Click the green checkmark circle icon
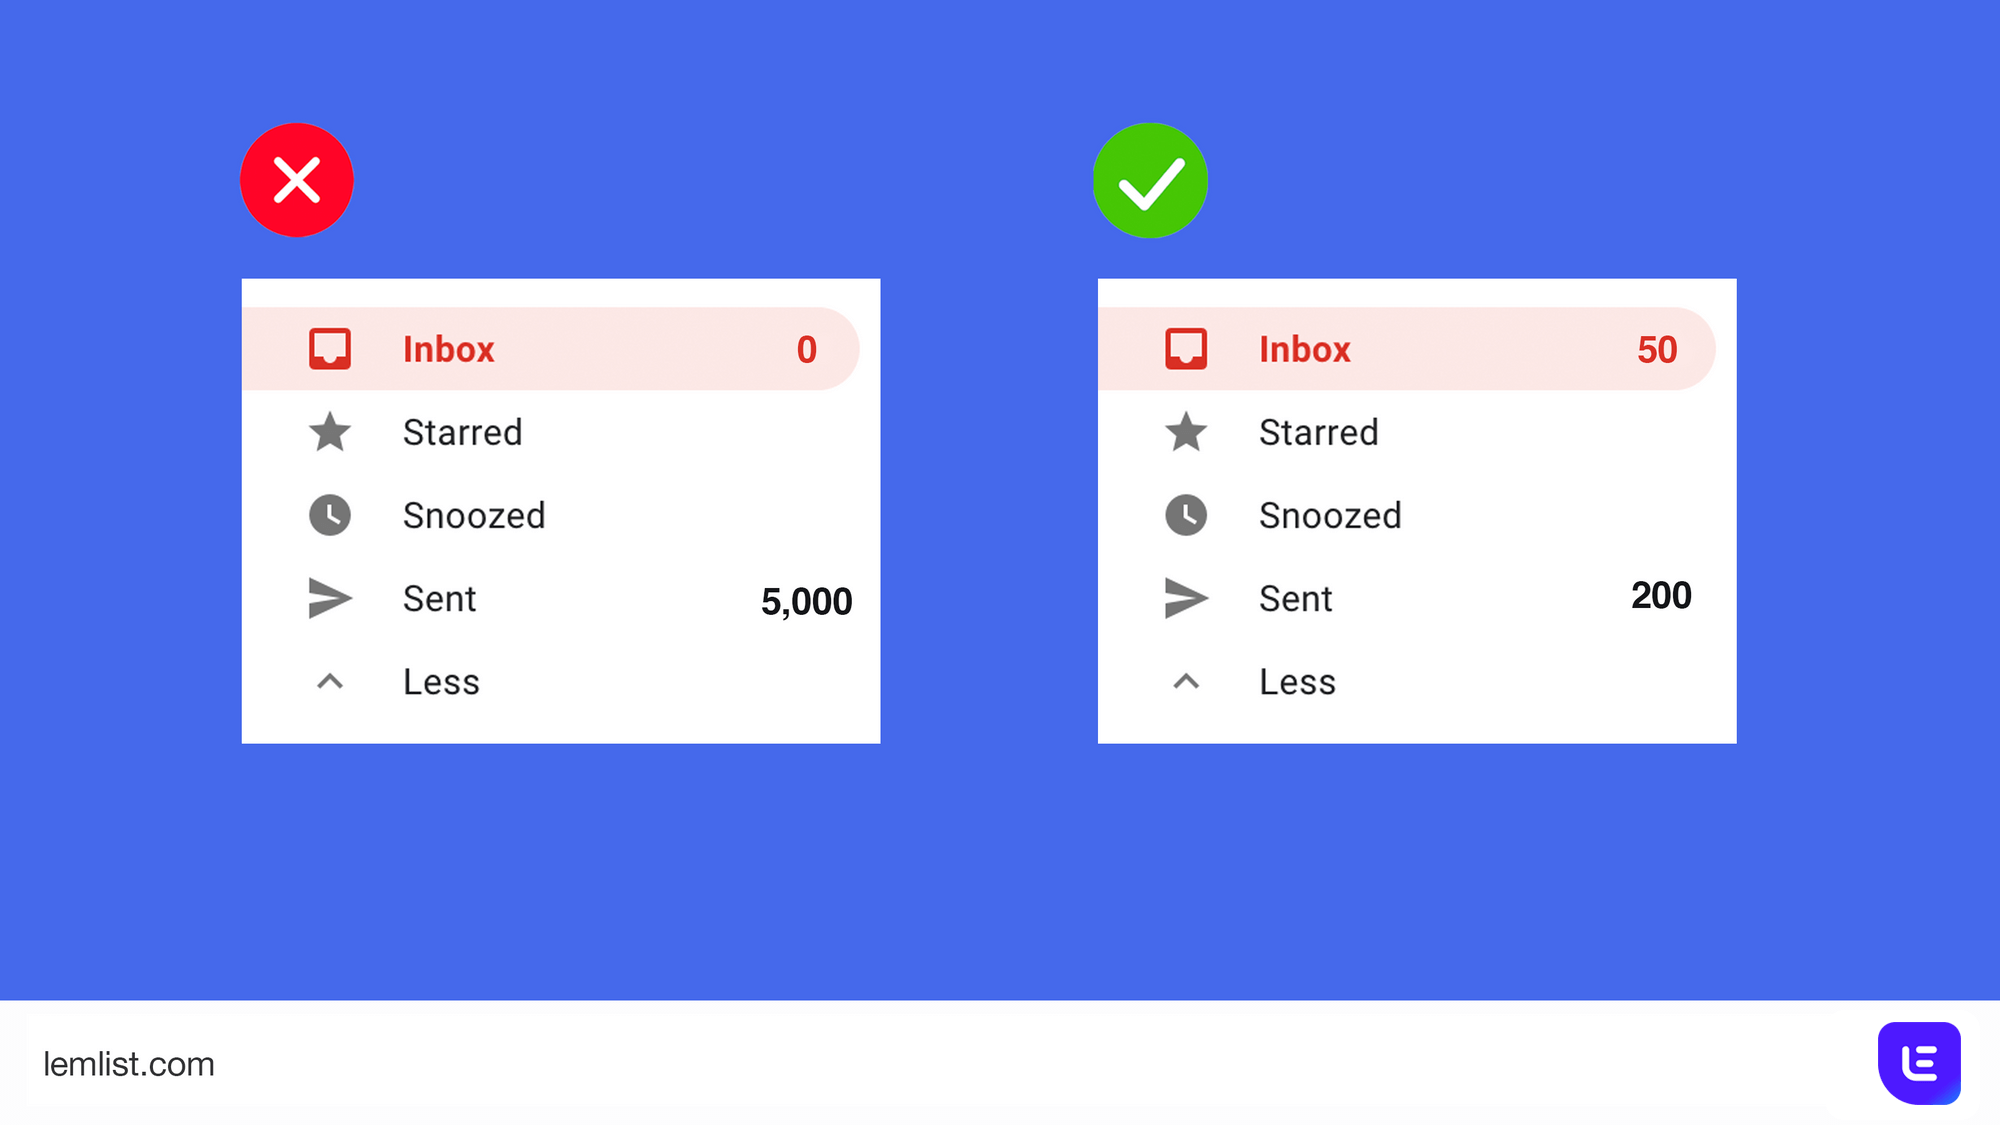 click(1150, 181)
